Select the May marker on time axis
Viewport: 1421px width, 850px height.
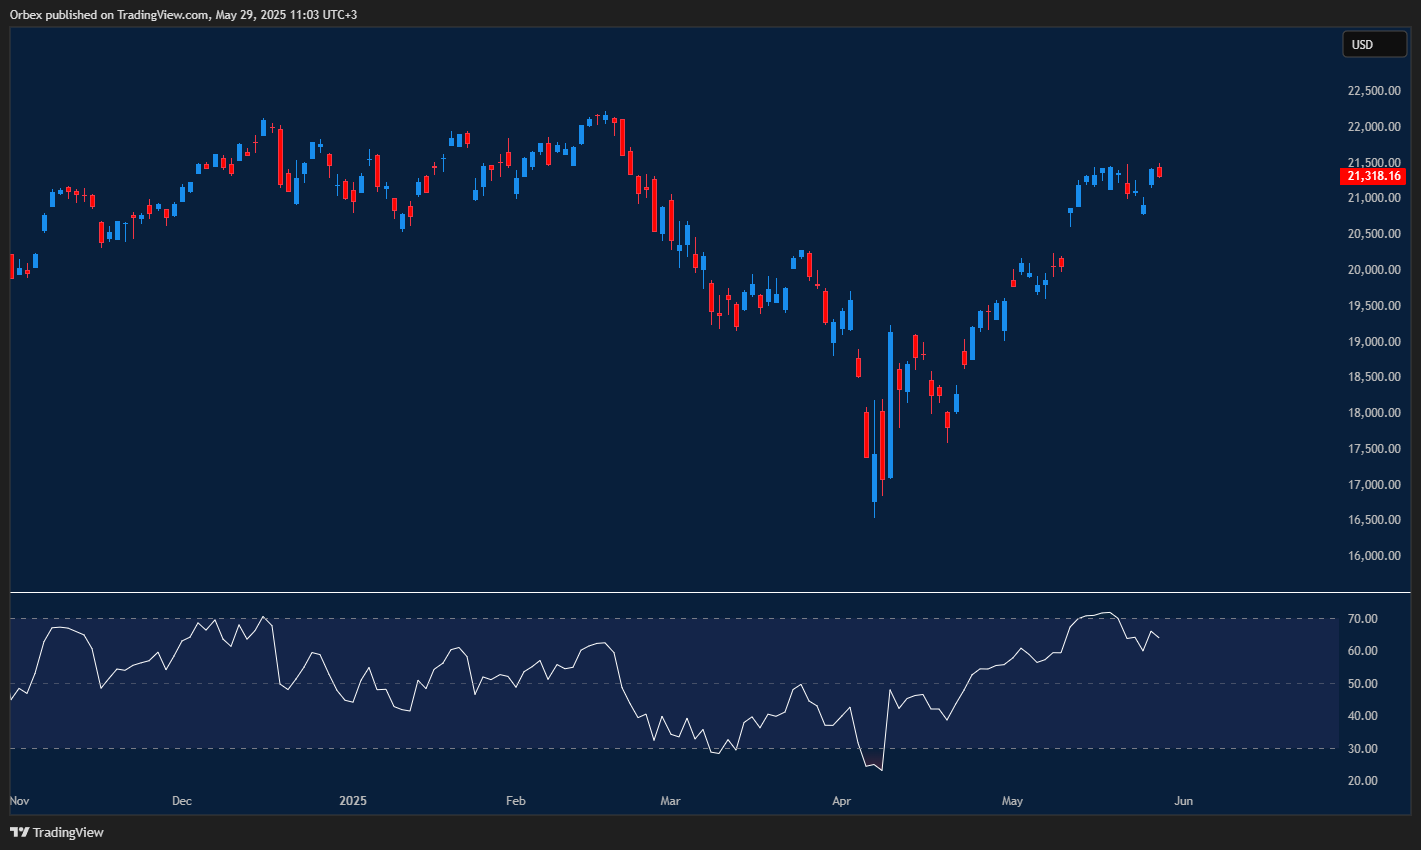[1013, 801]
